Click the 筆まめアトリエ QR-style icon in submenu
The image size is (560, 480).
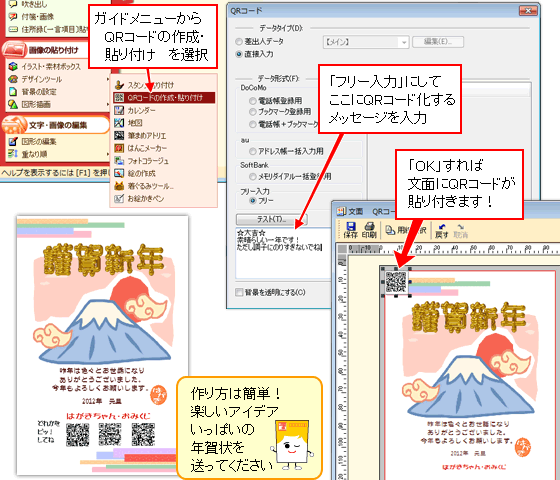click(119, 136)
